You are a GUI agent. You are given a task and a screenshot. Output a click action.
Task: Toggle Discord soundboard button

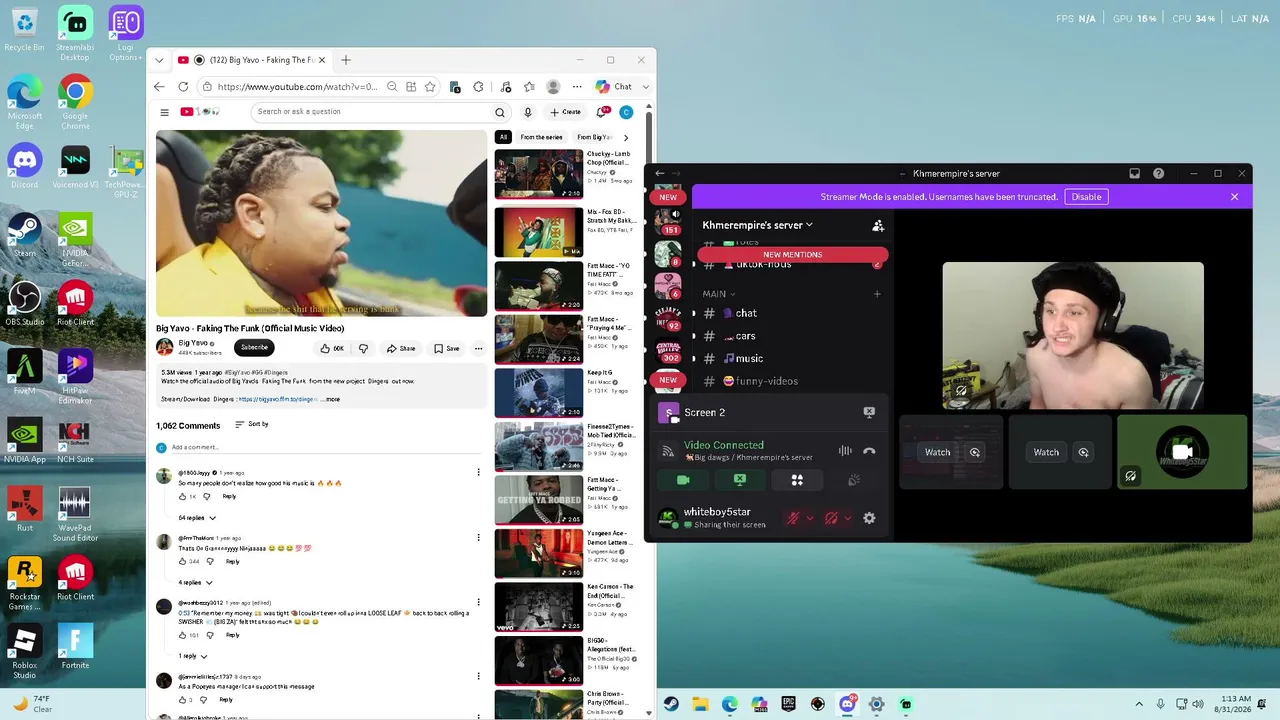tap(854, 480)
